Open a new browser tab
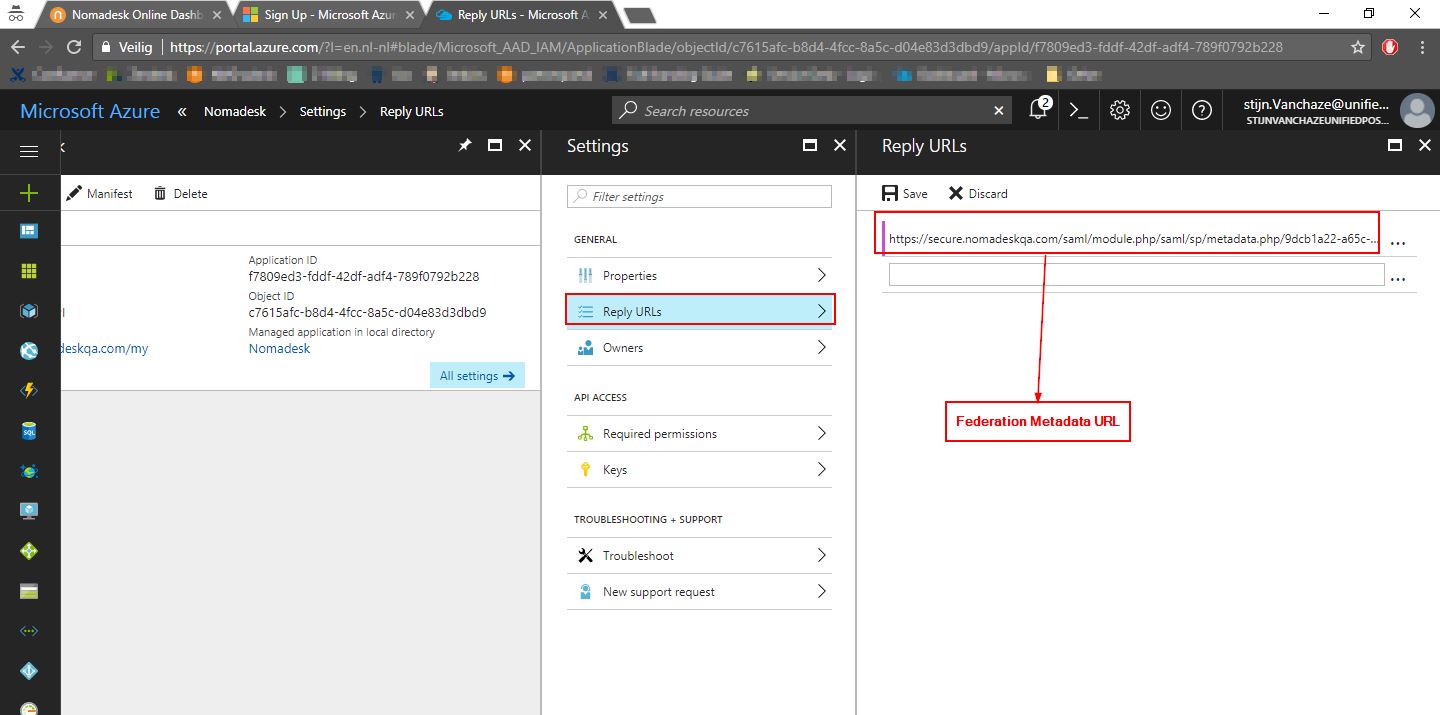1440x715 pixels. [x=639, y=15]
